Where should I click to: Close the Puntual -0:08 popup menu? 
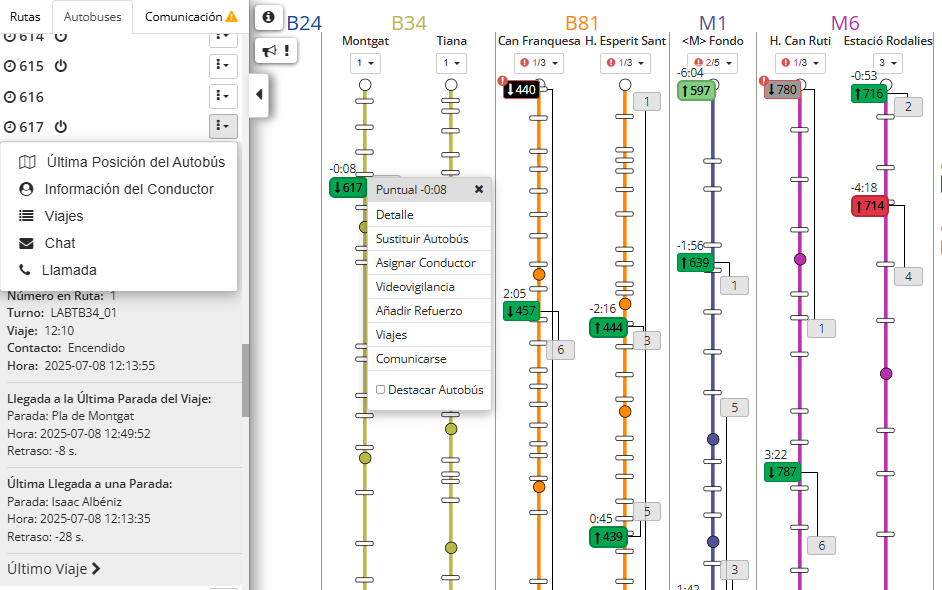coord(479,189)
